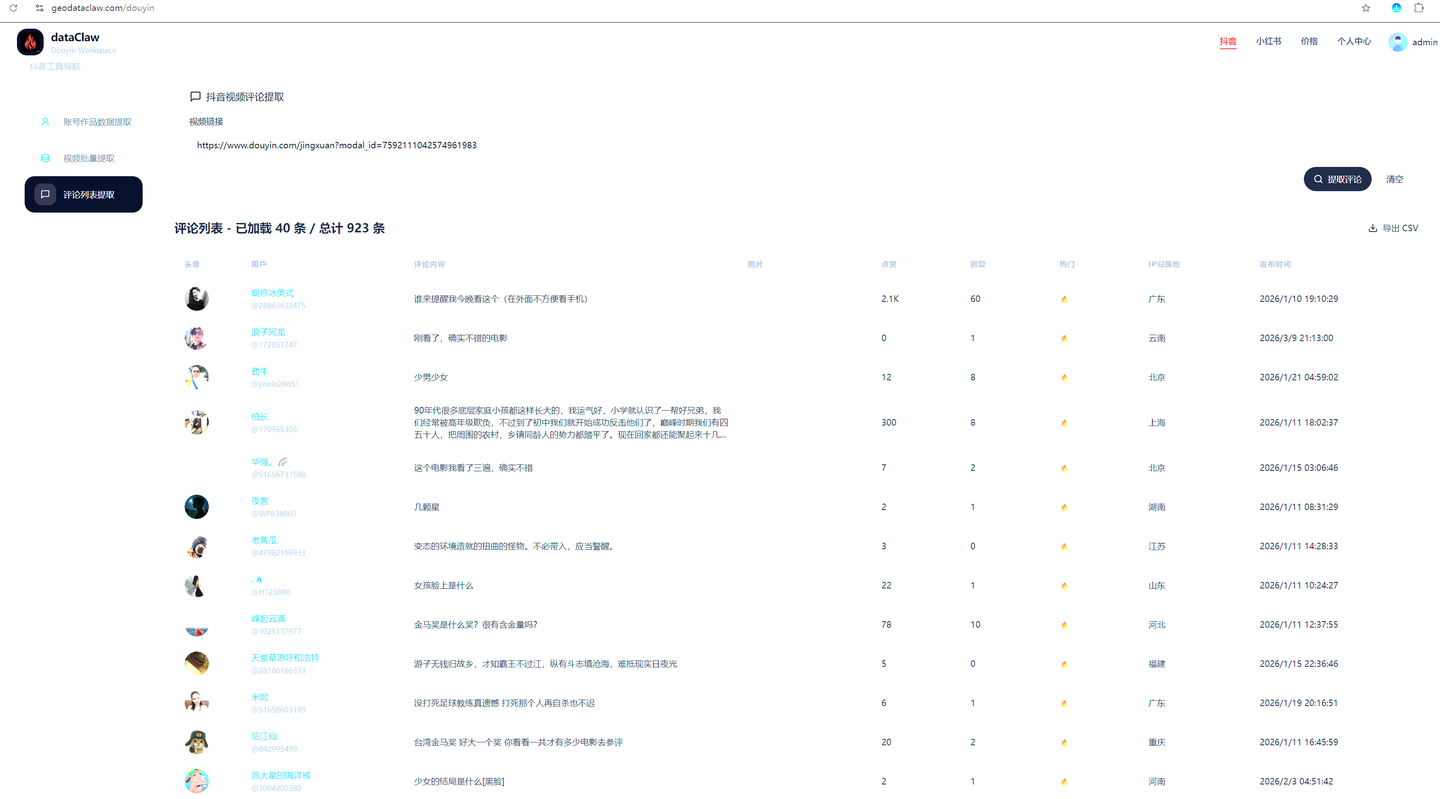Click the IP归属地 column header
The height and width of the screenshot is (799, 1440).
pos(1164,264)
